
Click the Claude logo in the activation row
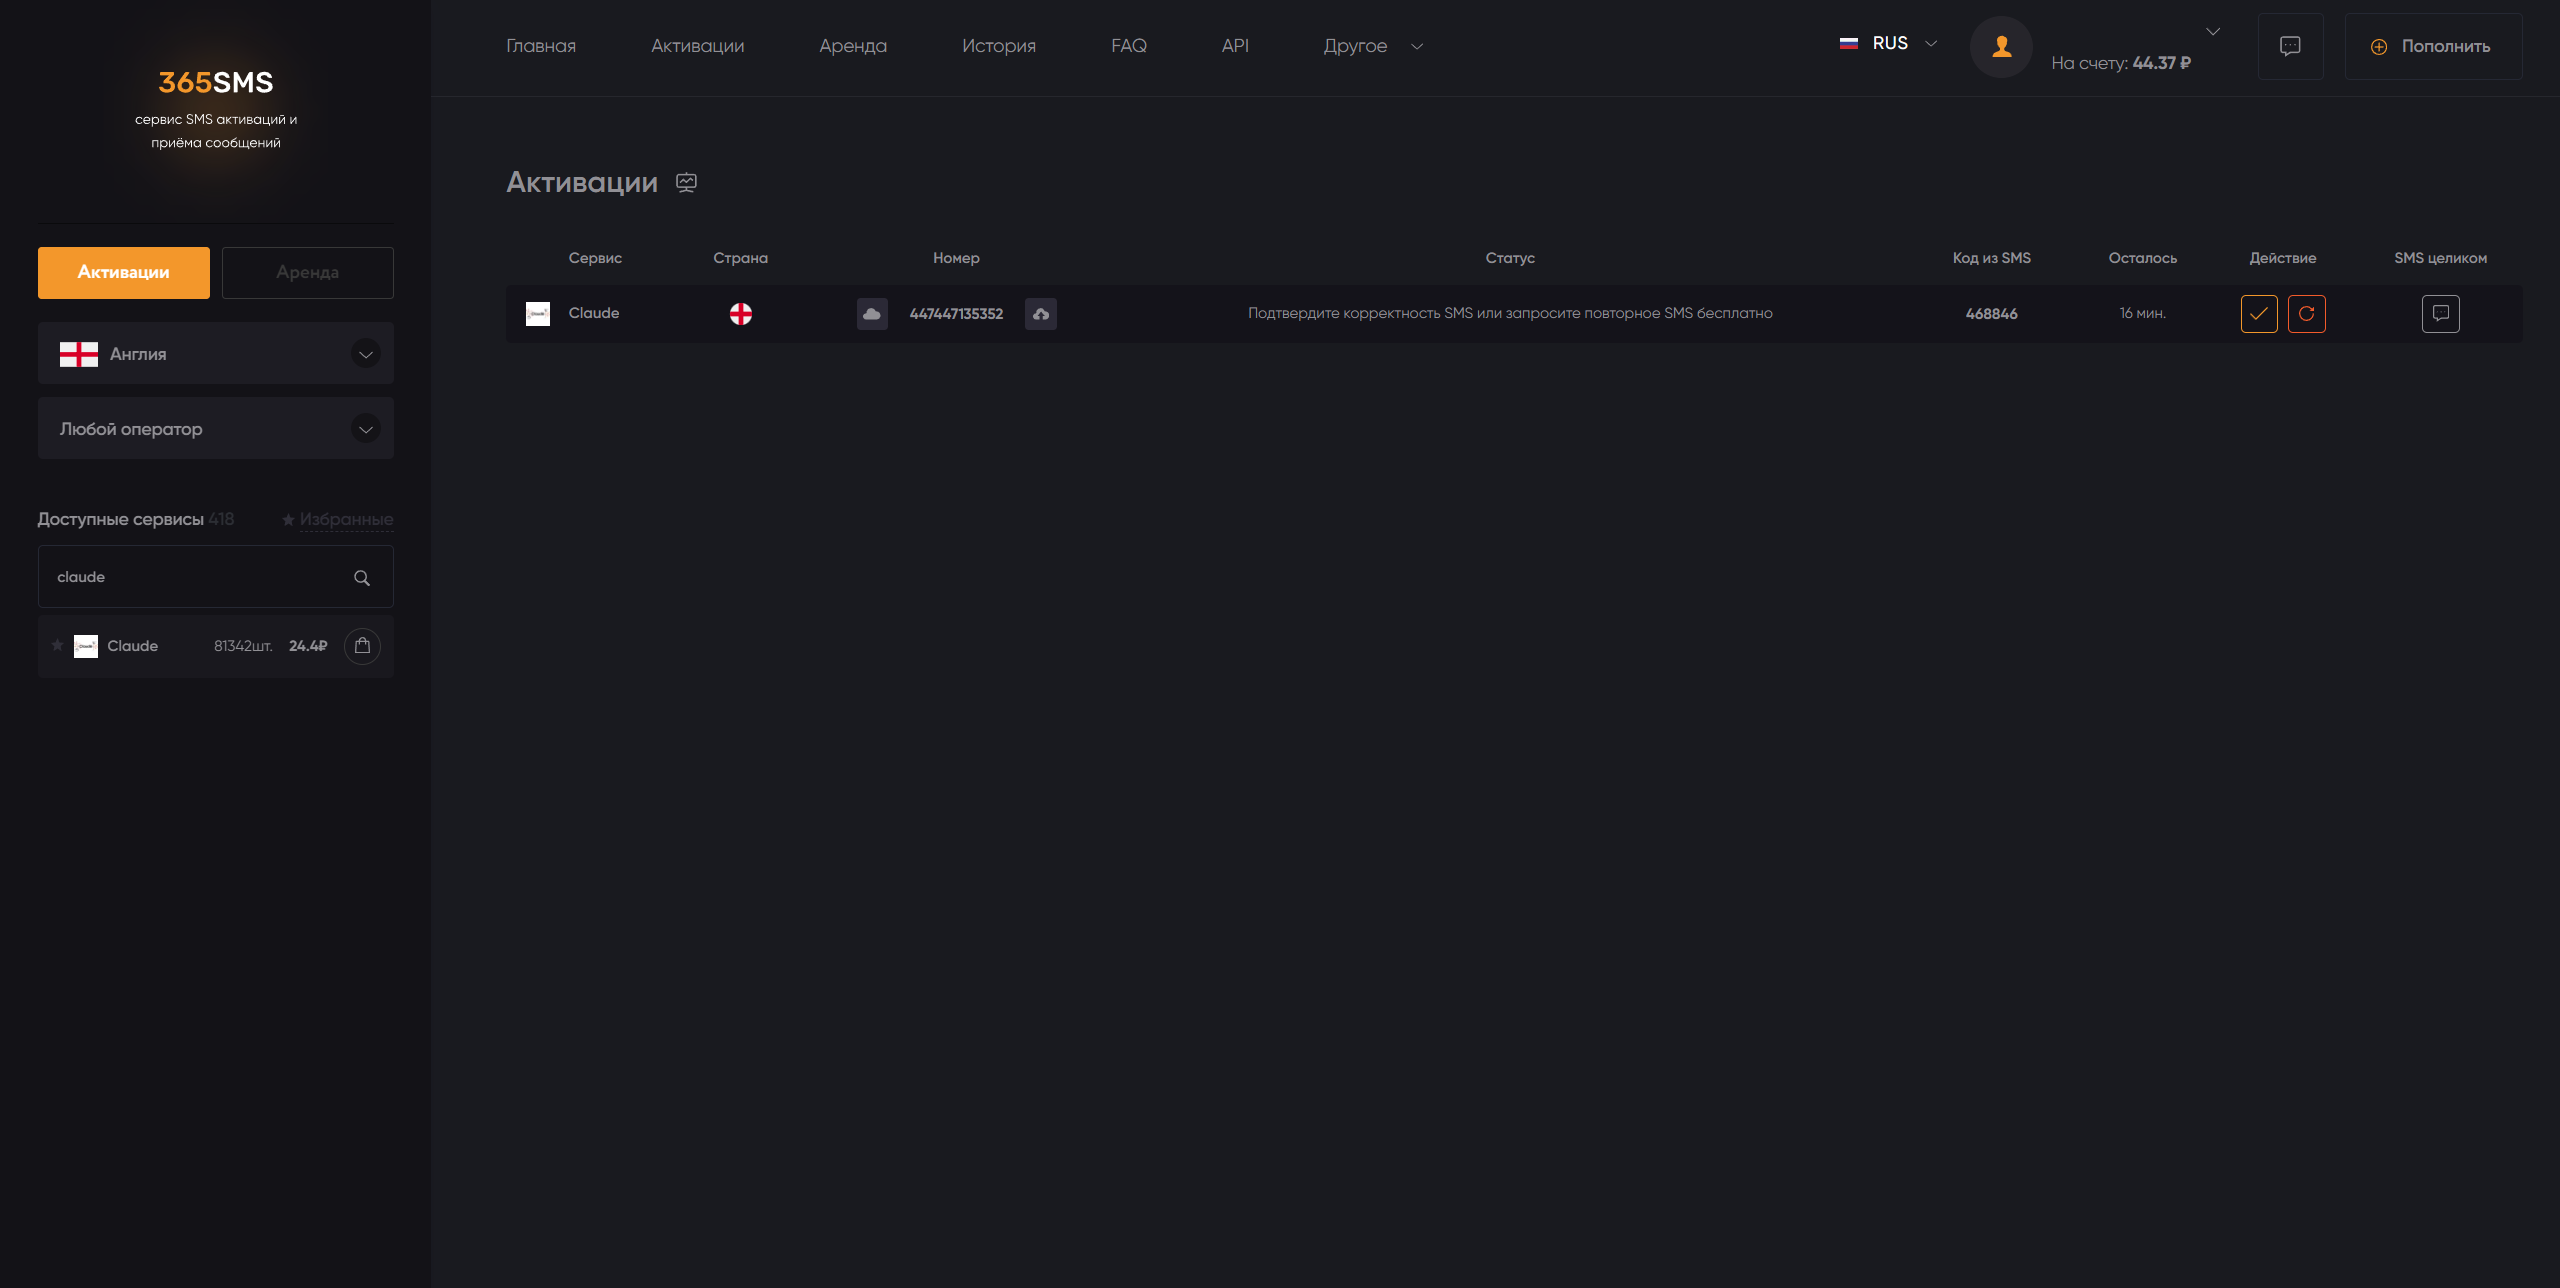pyautogui.click(x=538, y=314)
